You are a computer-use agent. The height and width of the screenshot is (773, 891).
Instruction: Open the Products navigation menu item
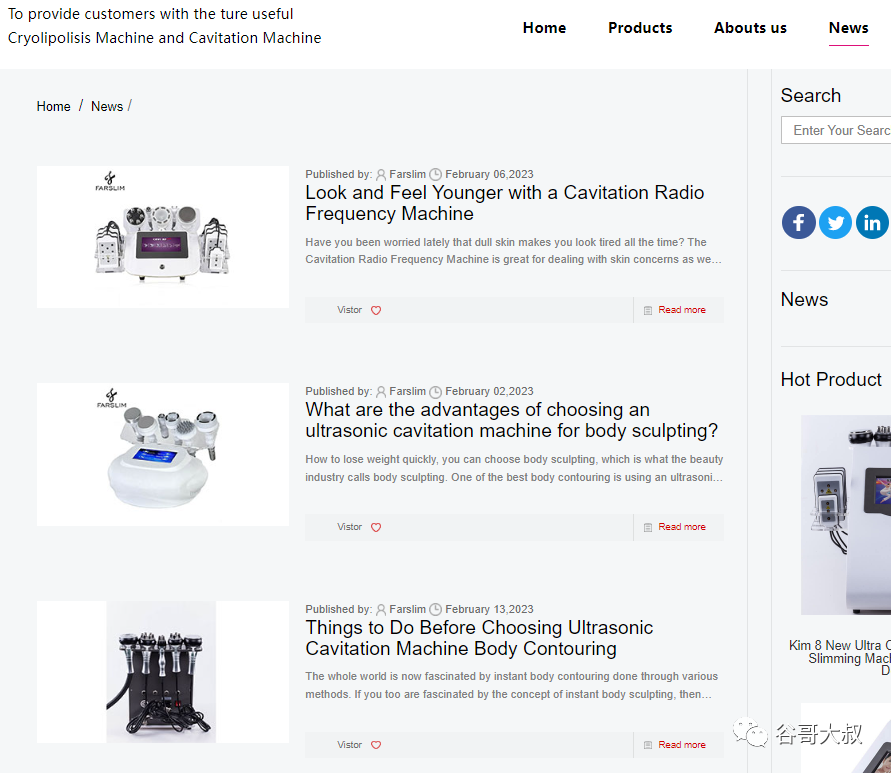click(x=640, y=28)
